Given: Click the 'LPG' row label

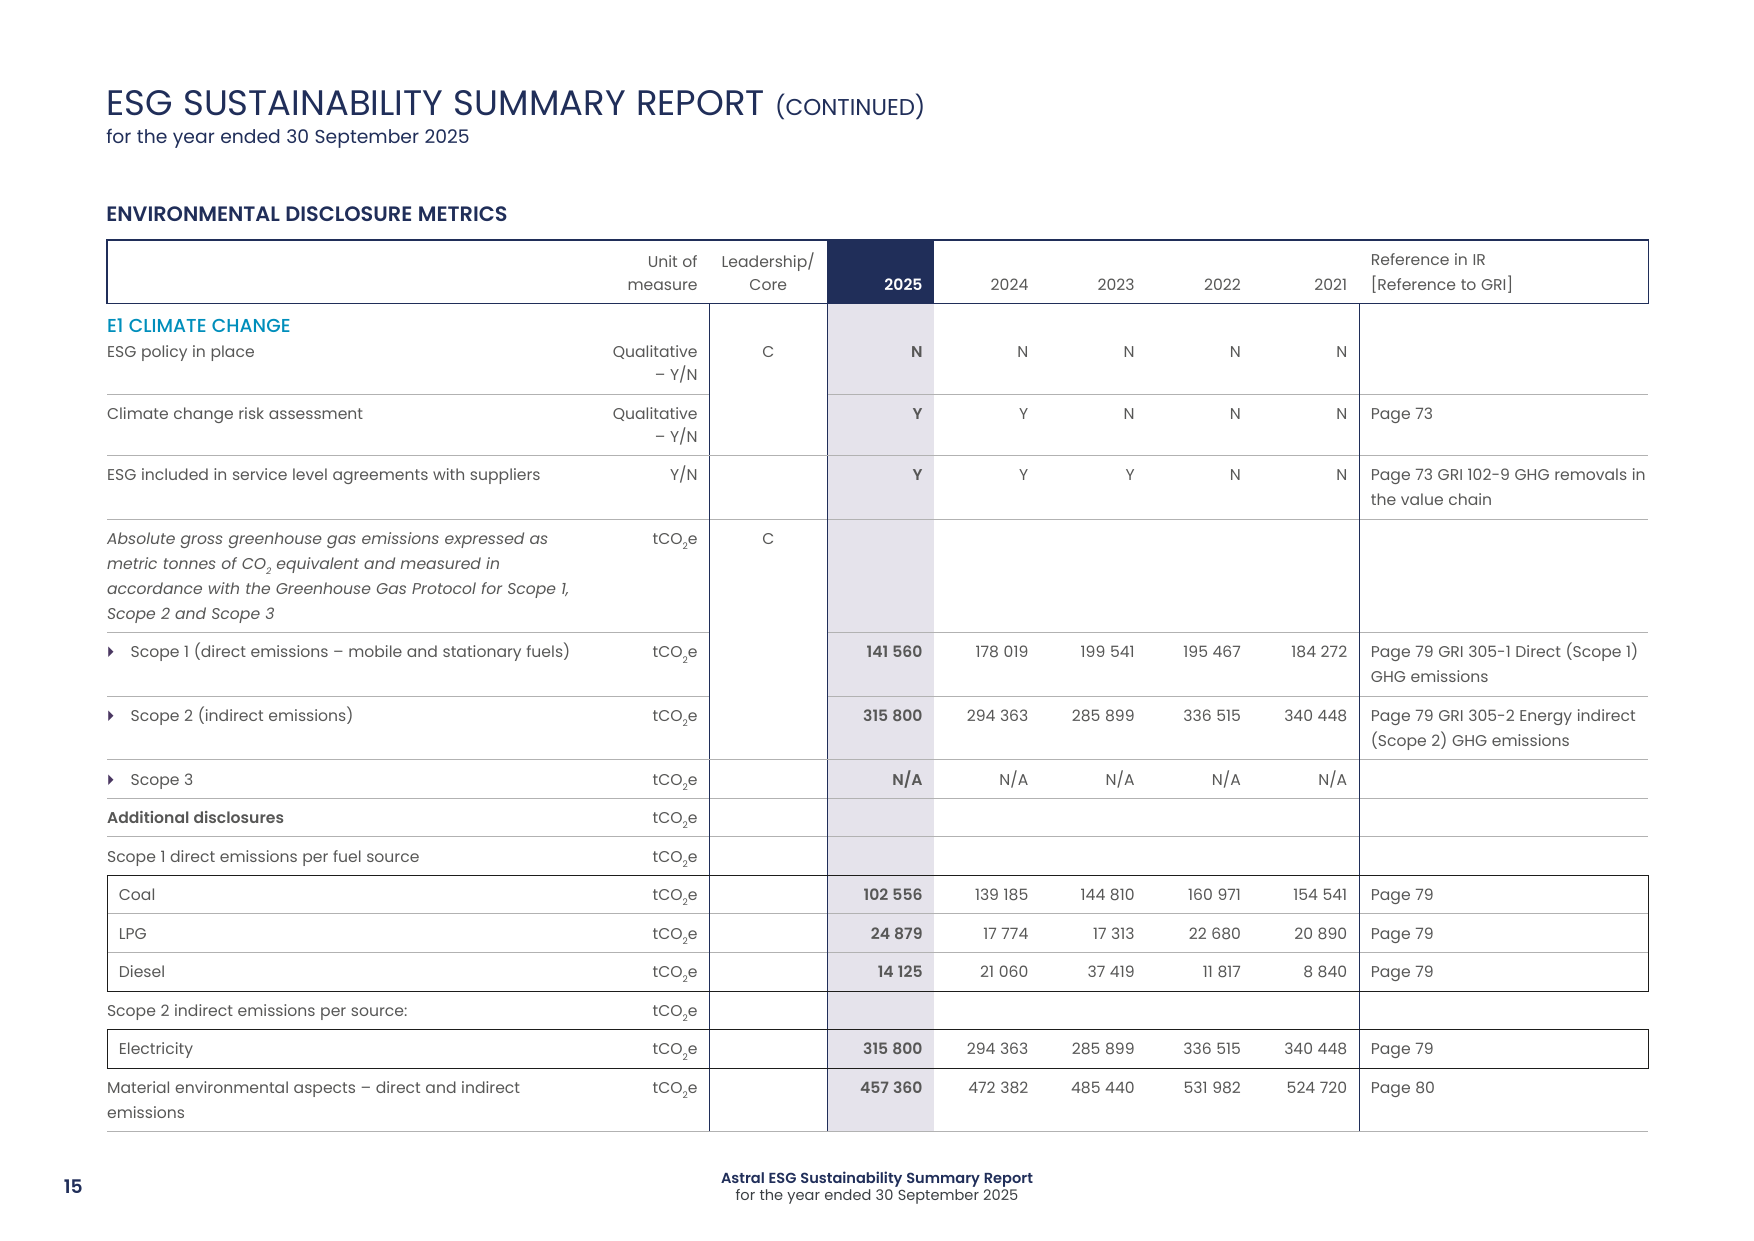Looking at the screenshot, I should click(x=132, y=934).
